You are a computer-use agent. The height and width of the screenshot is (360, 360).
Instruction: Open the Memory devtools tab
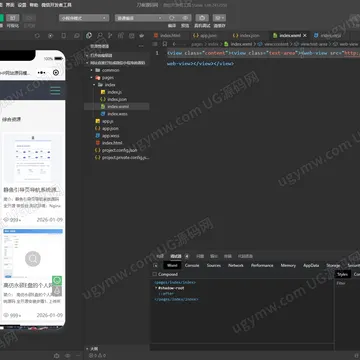[x=288, y=265]
